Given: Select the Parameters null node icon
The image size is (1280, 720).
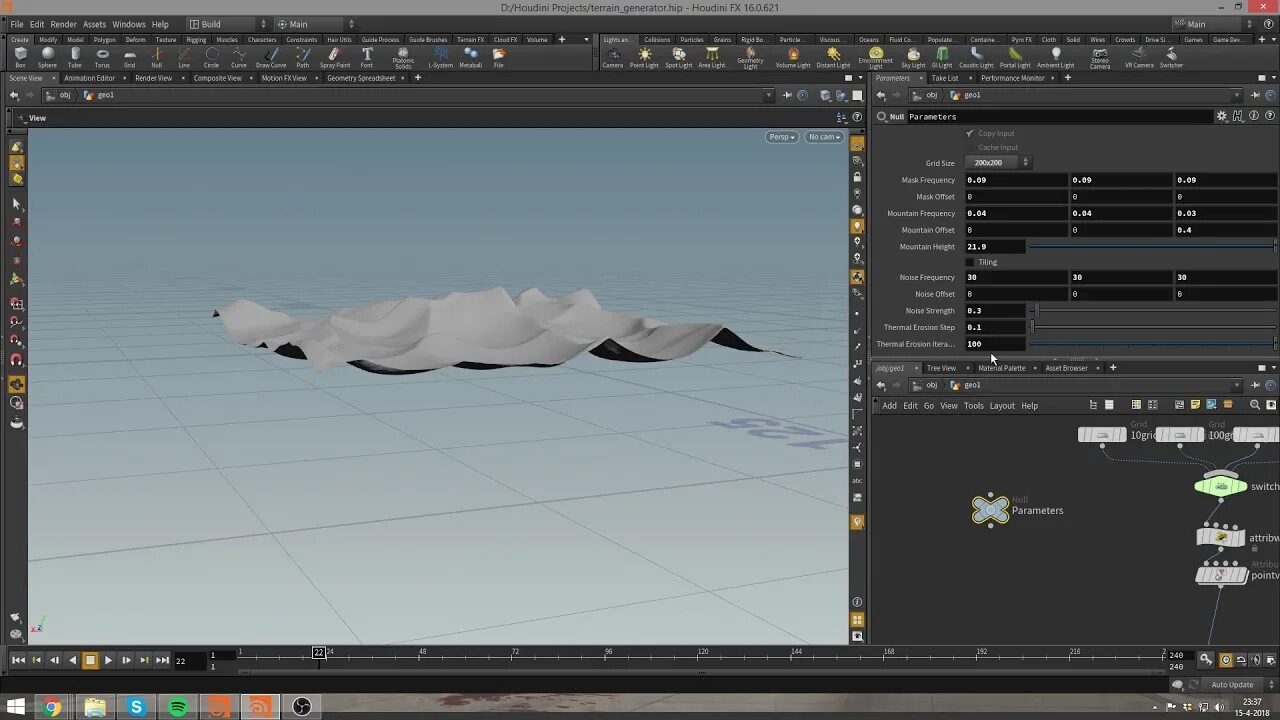Looking at the screenshot, I should click(990, 510).
